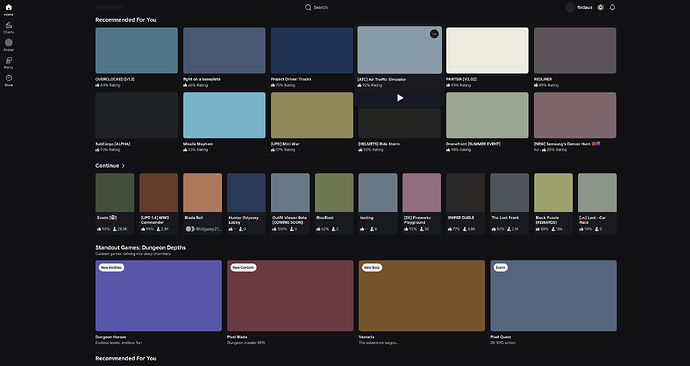This screenshot has height=366, width=690.
Task: Open the Vesteria featured card
Action: (422, 296)
